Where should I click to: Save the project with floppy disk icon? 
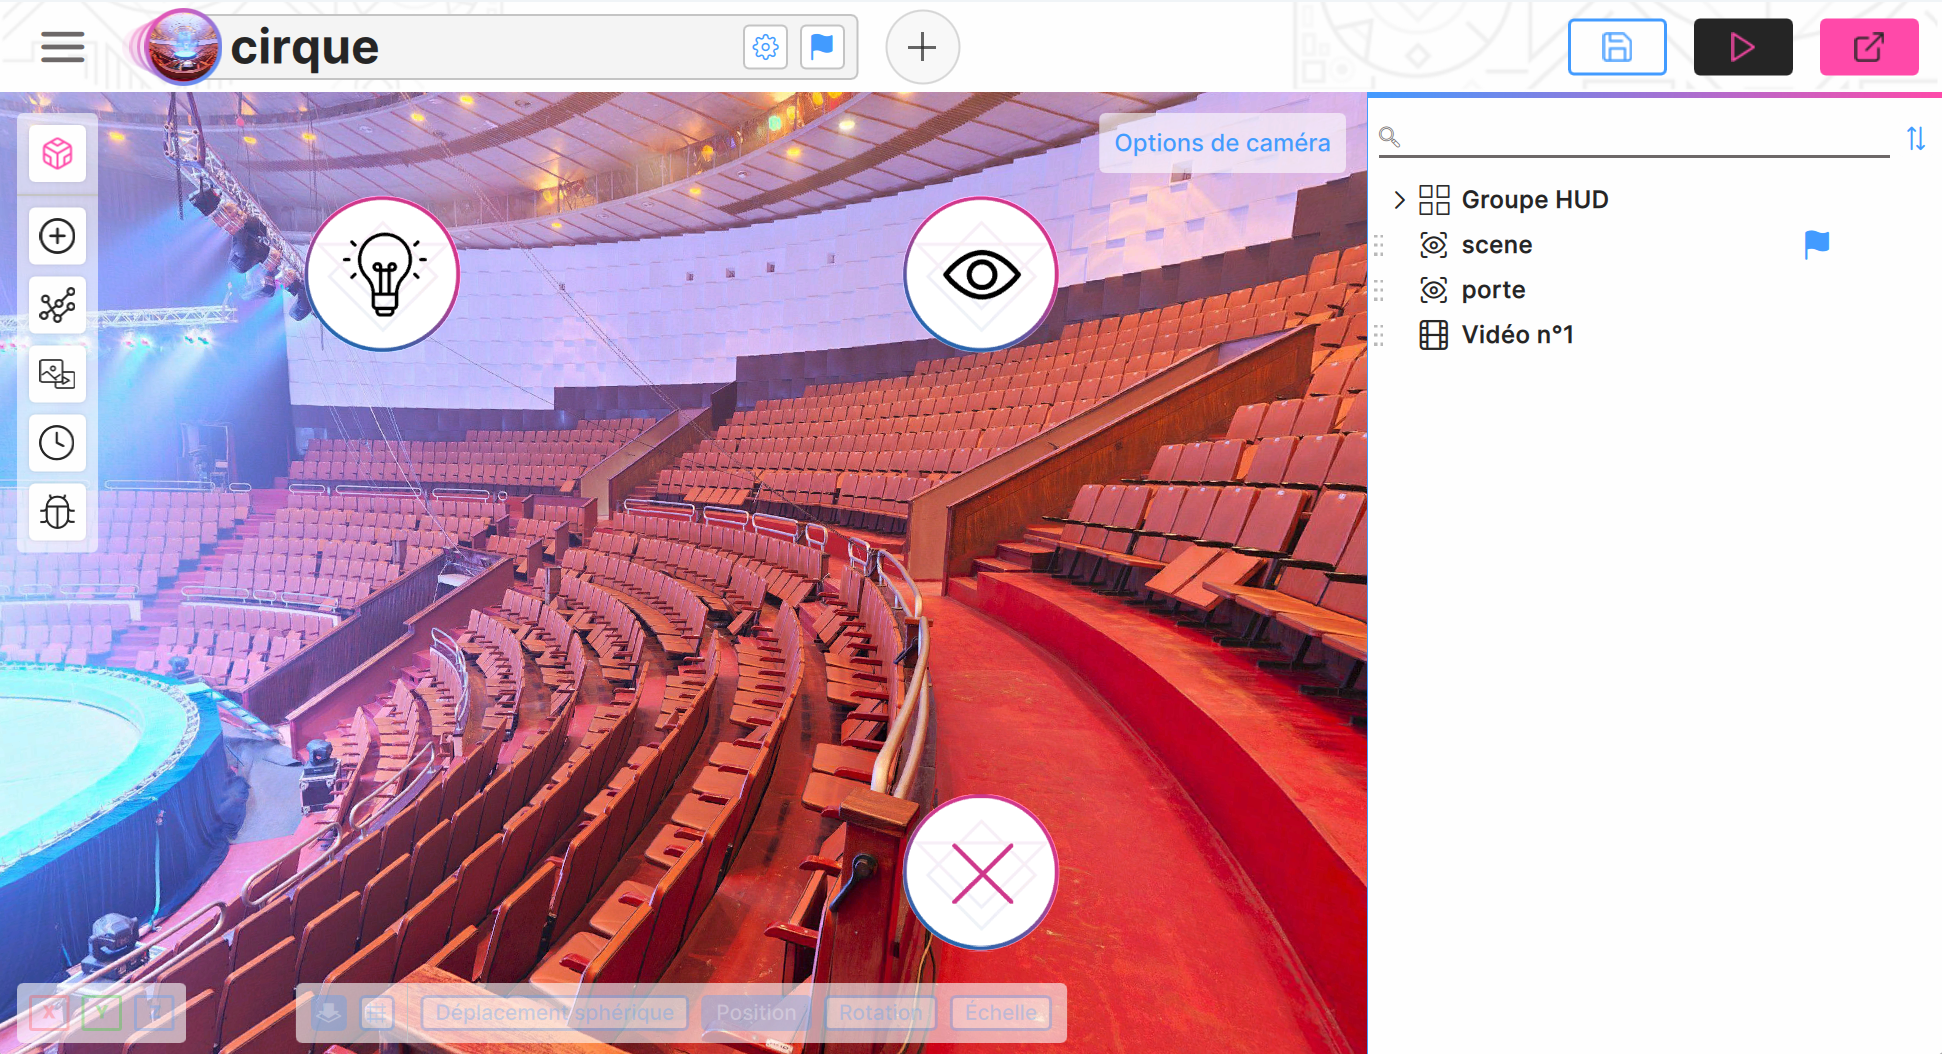point(1617,47)
